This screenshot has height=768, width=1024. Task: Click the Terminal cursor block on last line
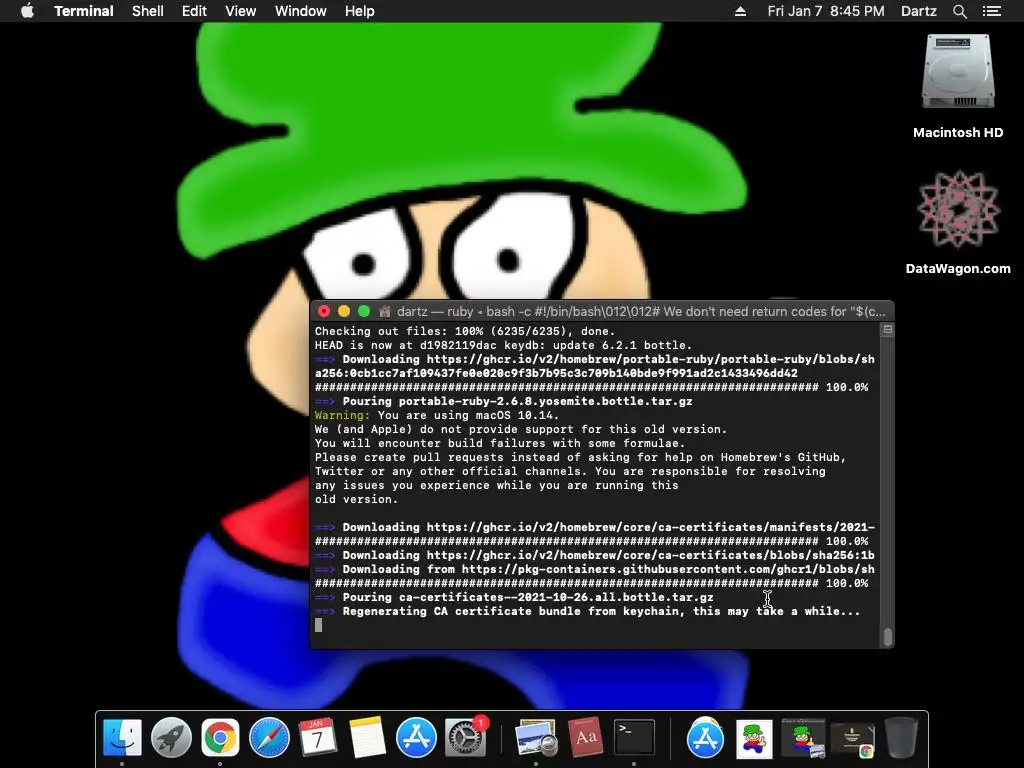319,625
